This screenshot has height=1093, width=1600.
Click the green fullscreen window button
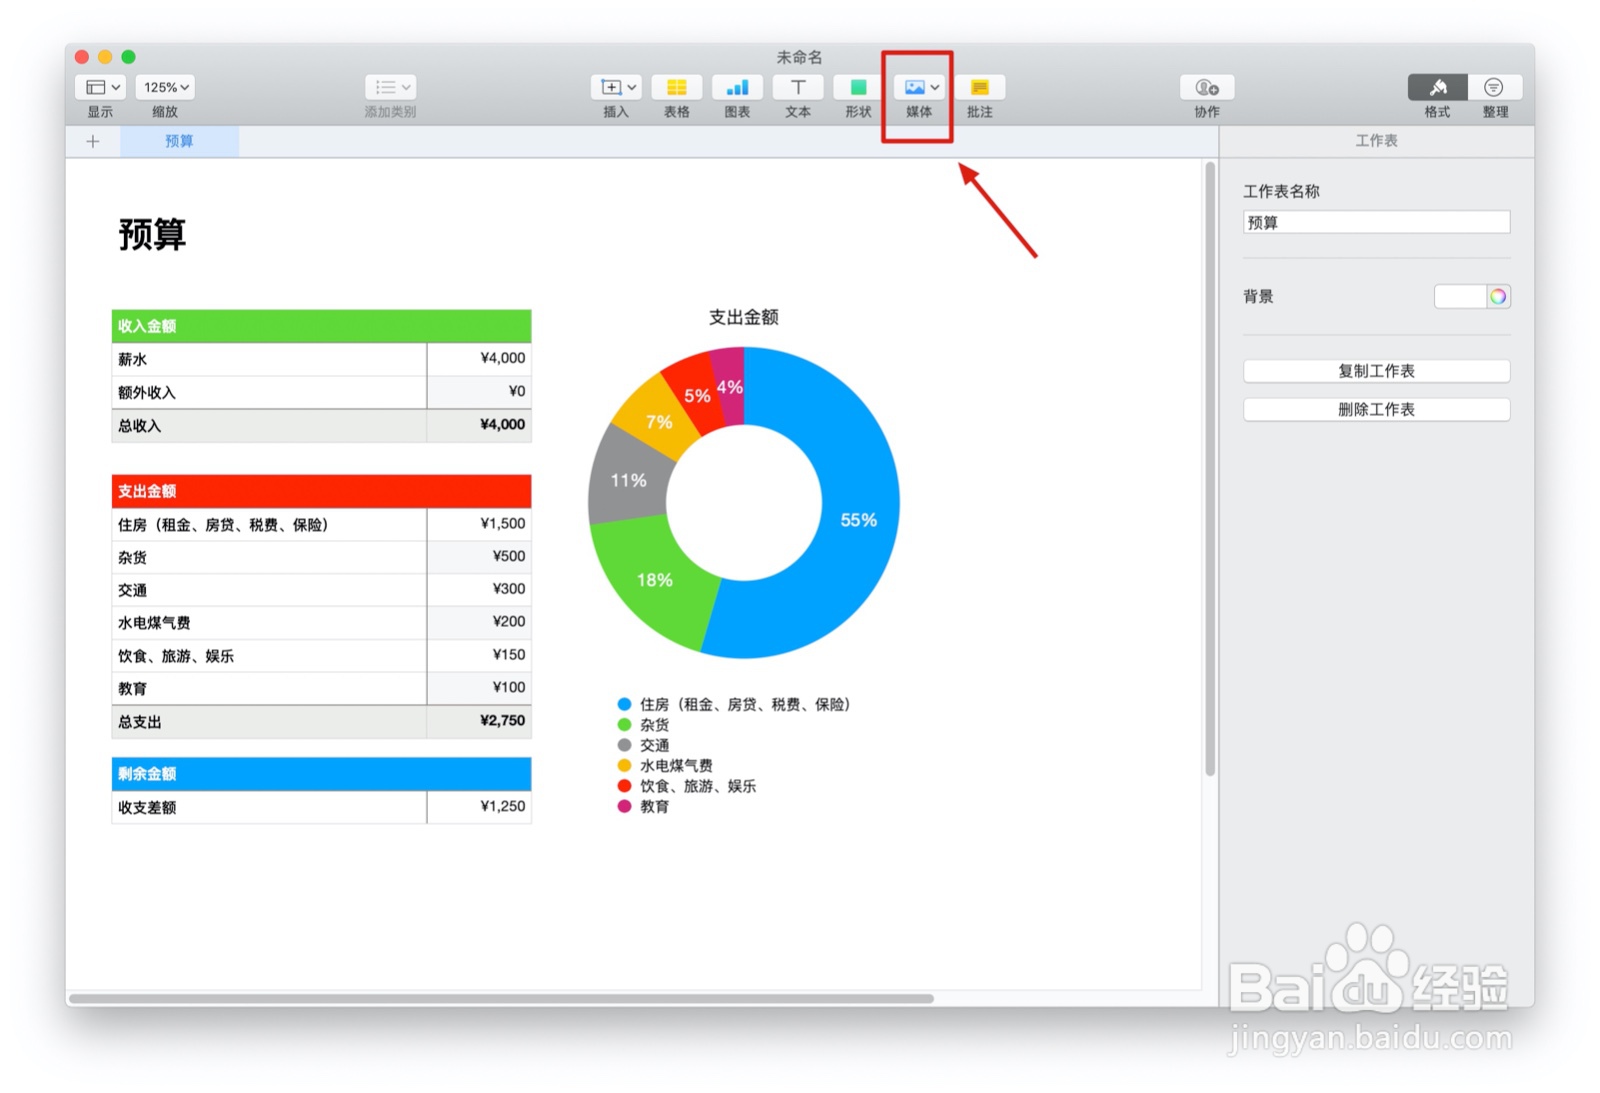point(128,57)
